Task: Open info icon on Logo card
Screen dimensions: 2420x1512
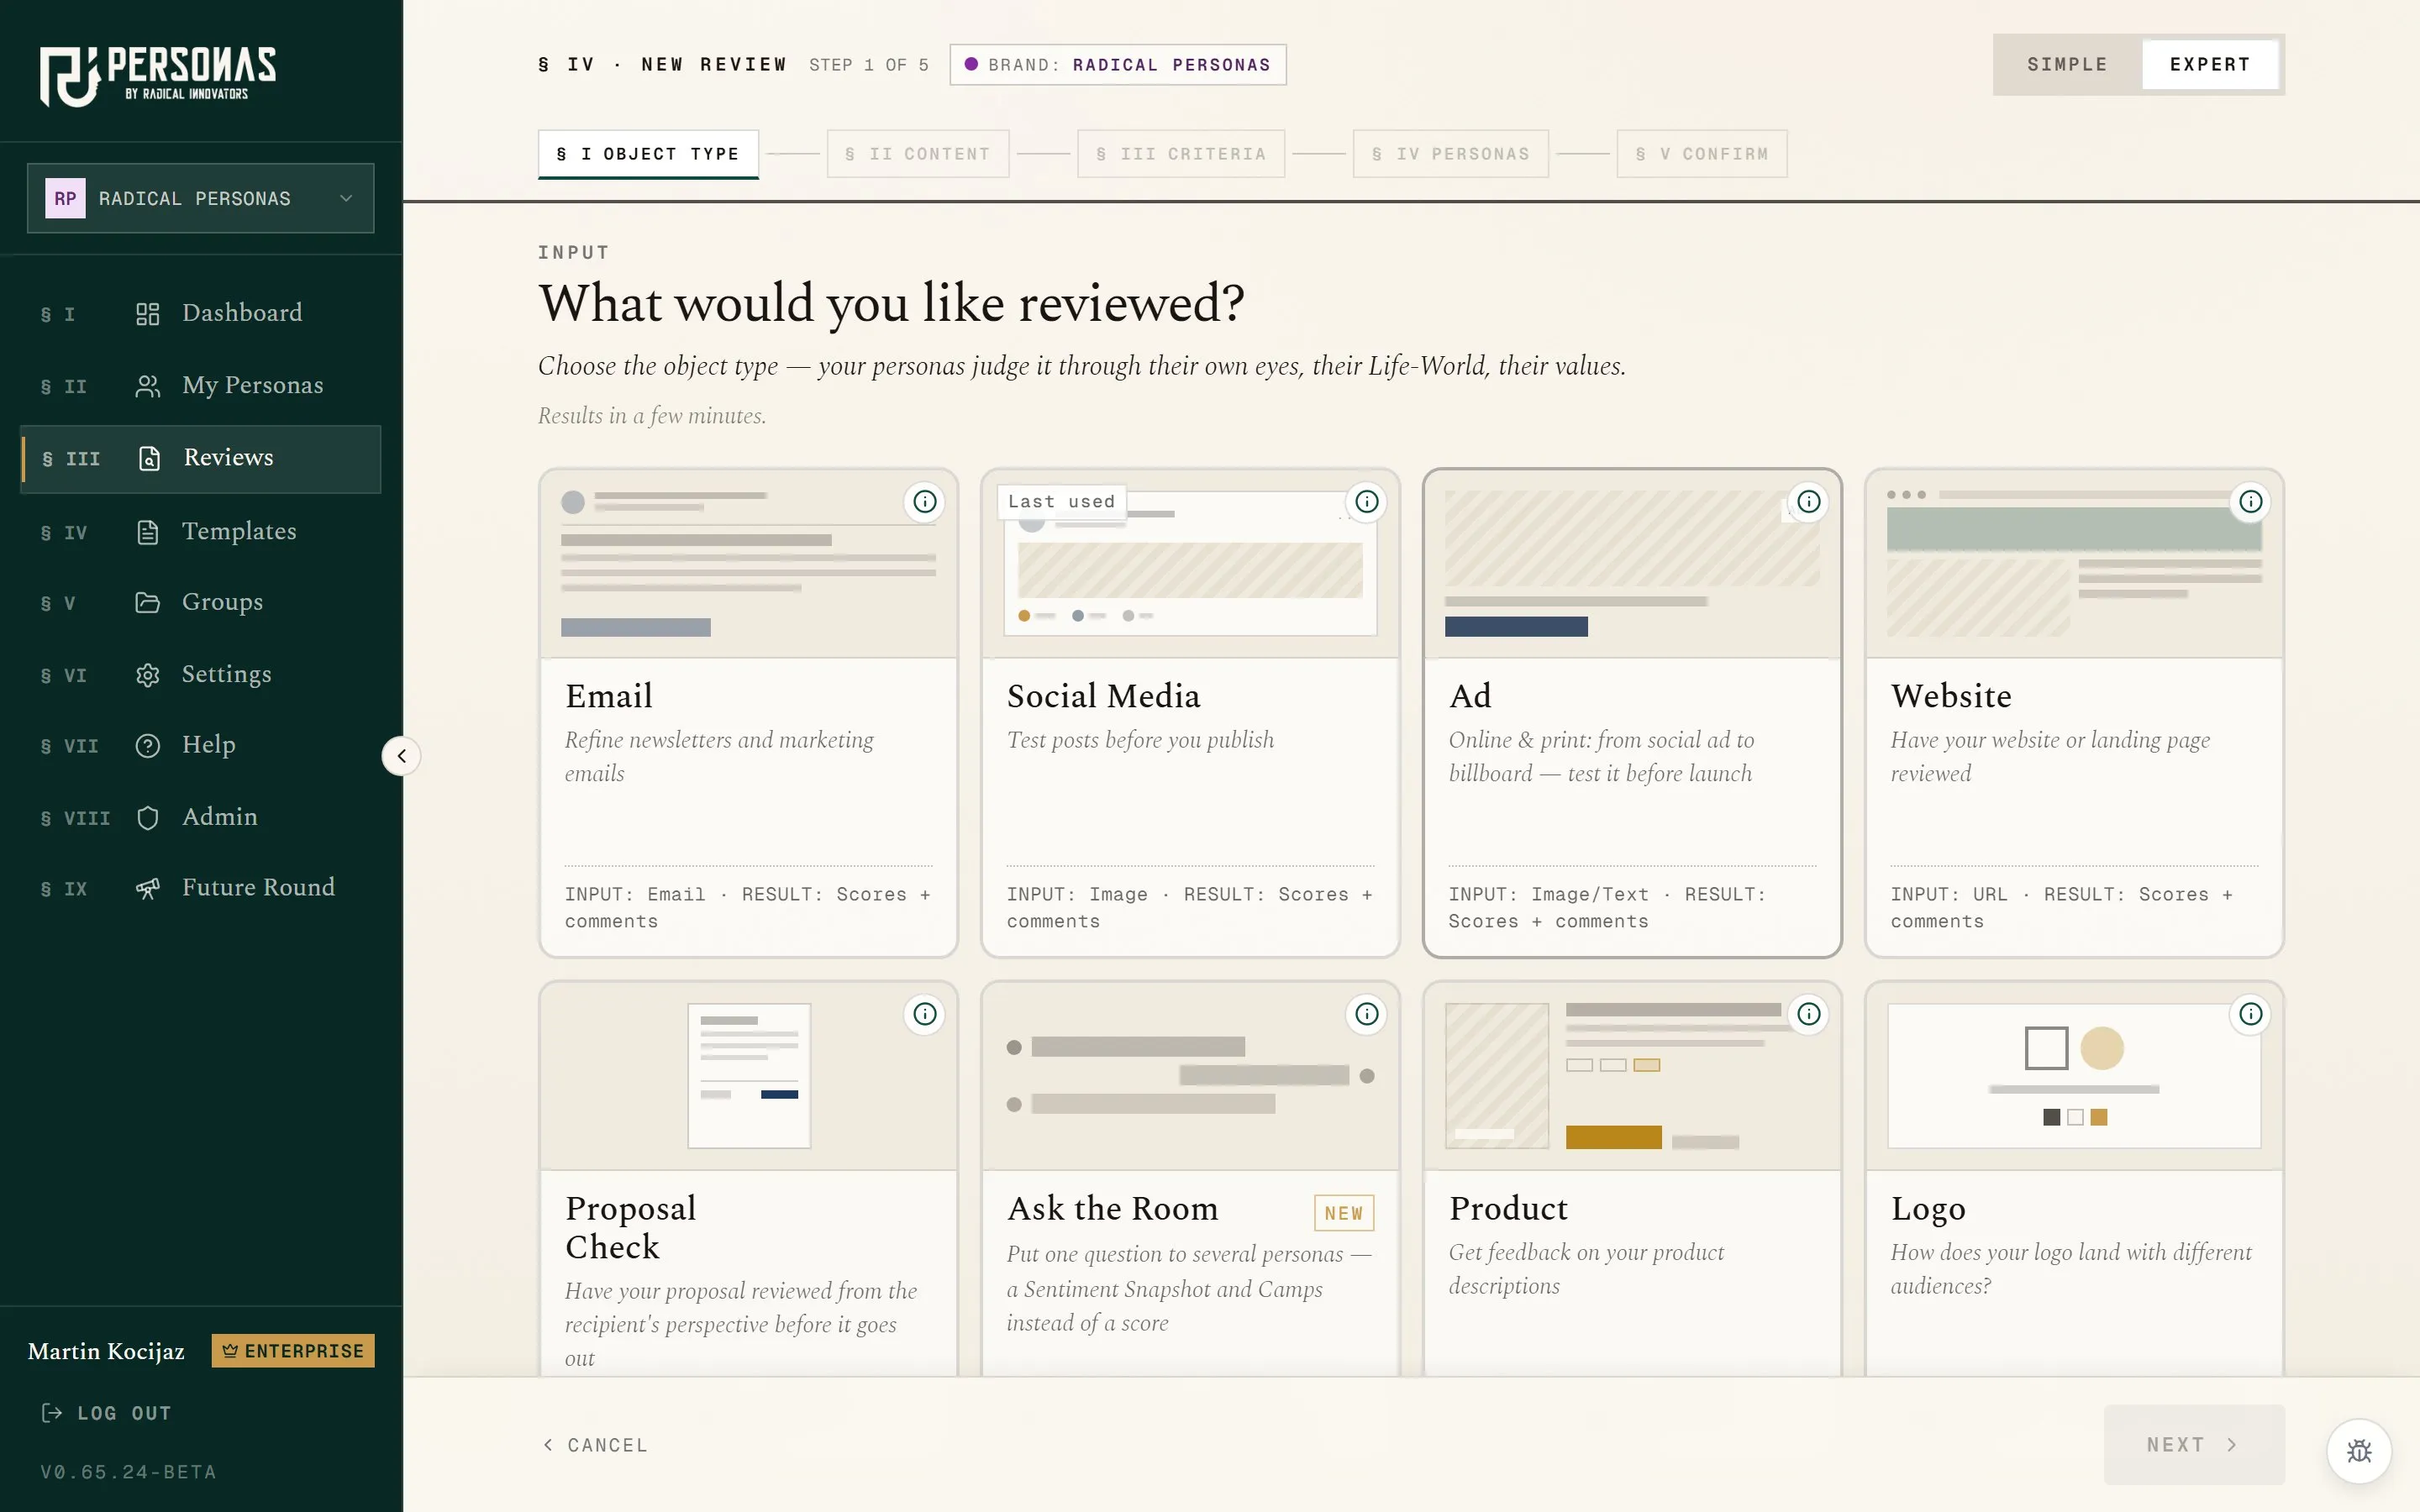Action: 2250,1014
